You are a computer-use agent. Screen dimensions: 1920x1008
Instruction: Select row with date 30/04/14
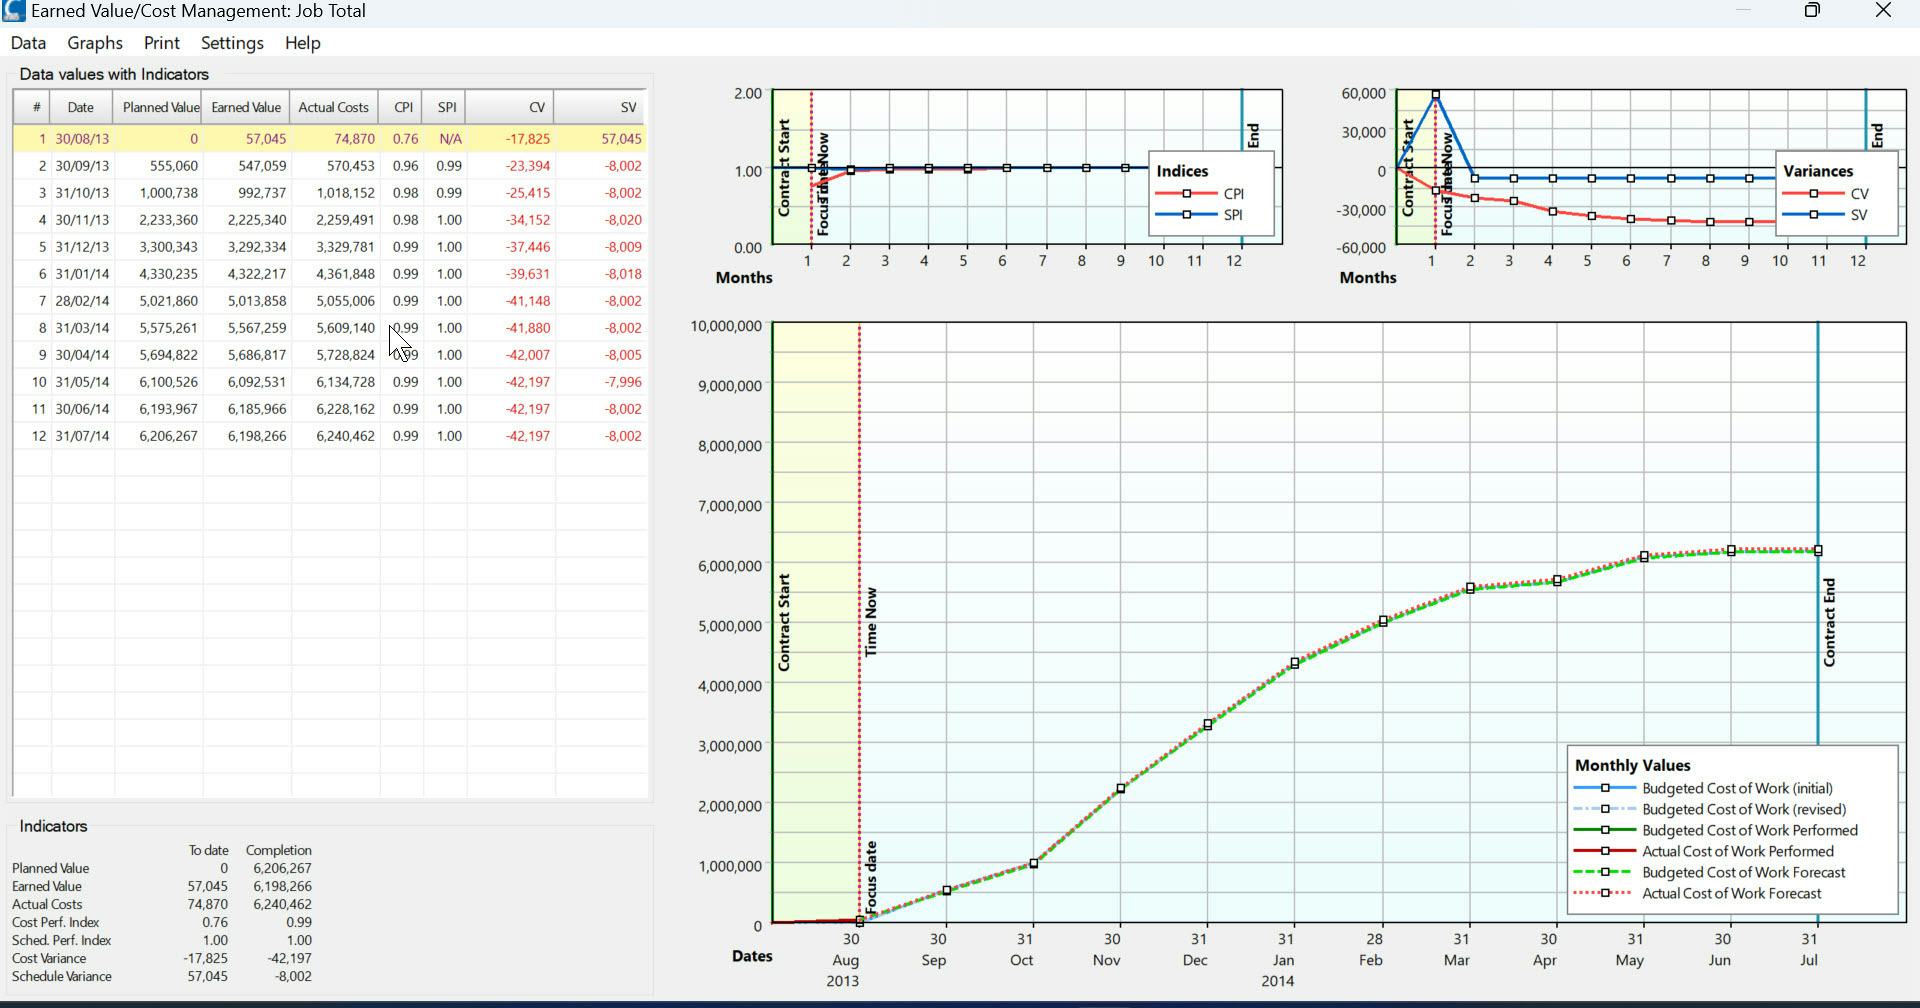[x=329, y=355]
